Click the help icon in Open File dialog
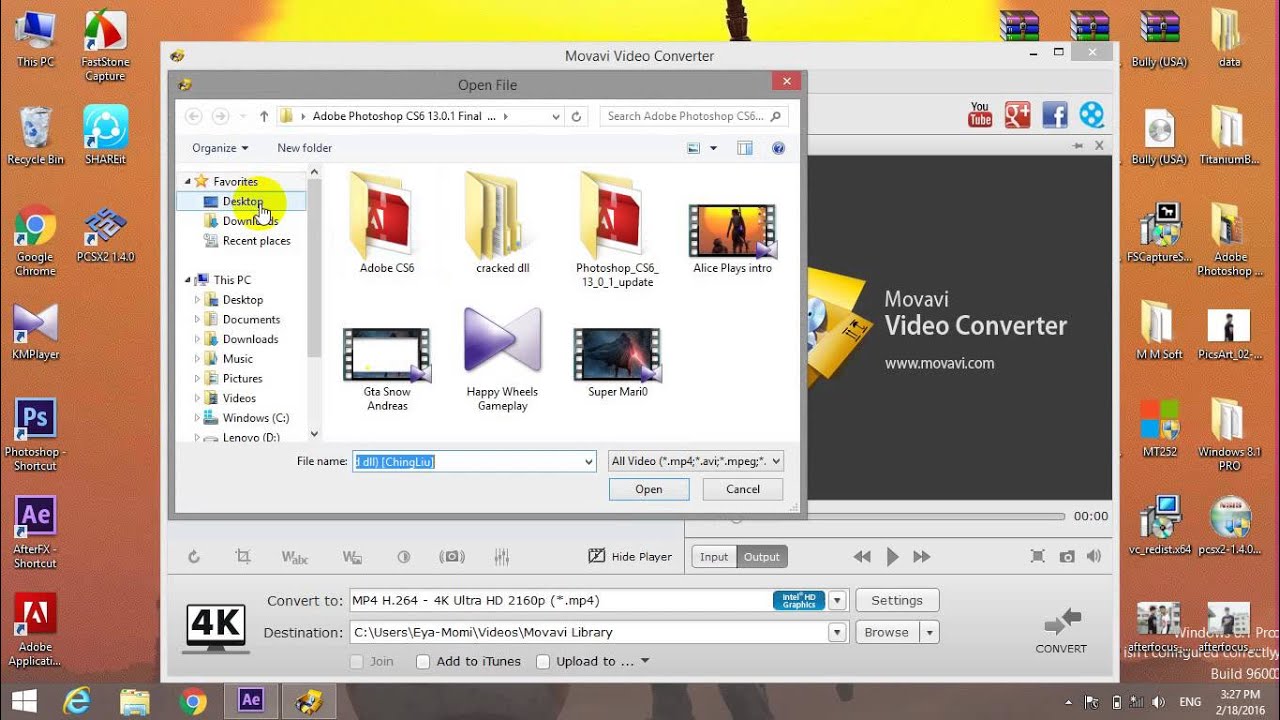This screenshot has height=720, width=1280. coord(778,148)
